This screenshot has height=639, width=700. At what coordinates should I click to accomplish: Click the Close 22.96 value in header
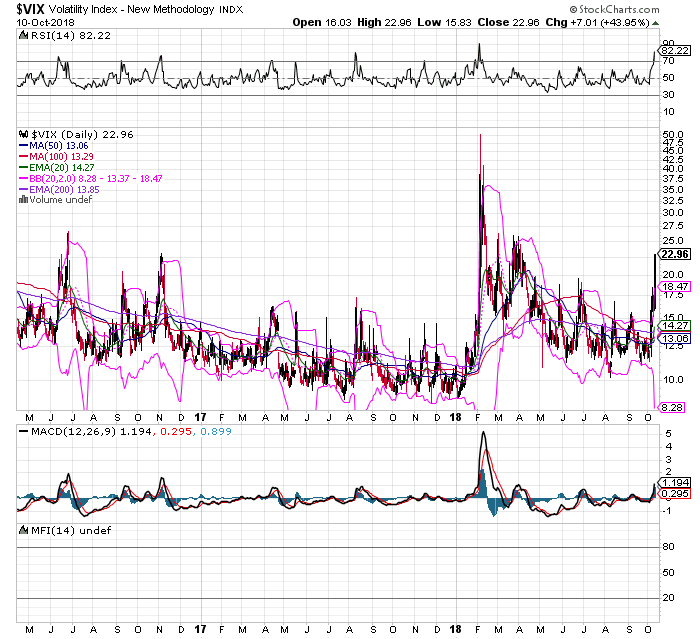pos(508,22)
